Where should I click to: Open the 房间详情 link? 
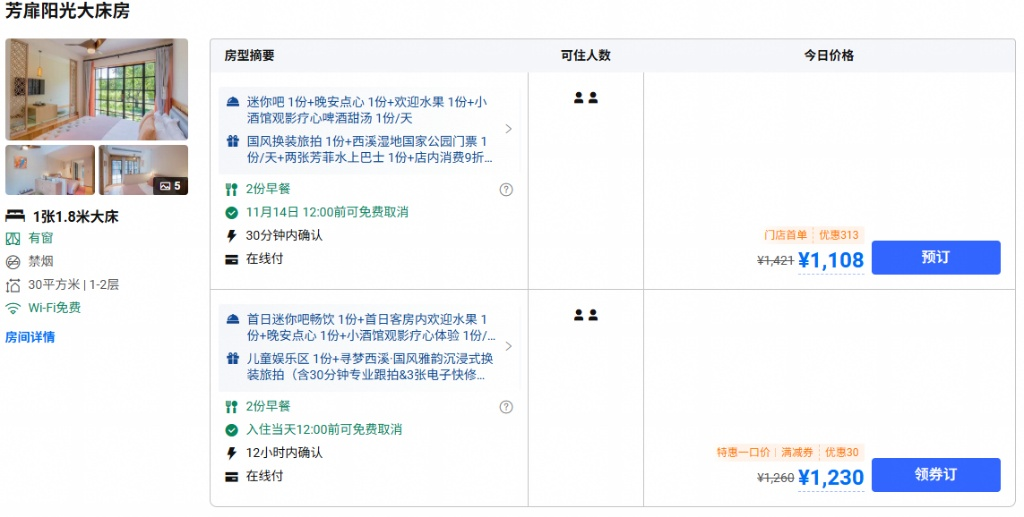30,337
